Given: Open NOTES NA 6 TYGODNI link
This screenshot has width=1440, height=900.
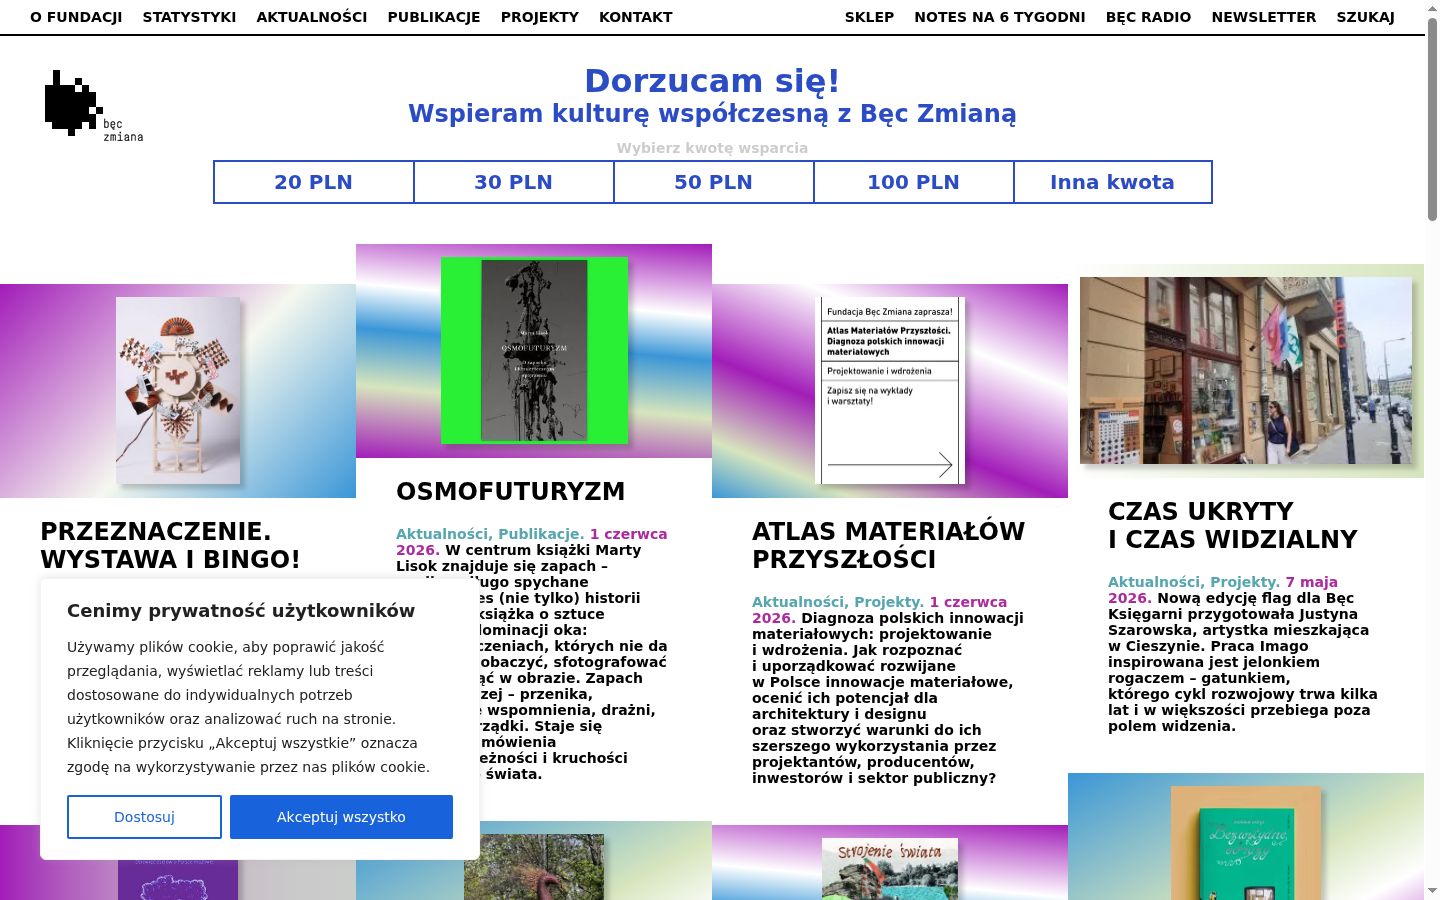Looking at the screenshot, I should pyautogui.click(x=1000, y=17).
